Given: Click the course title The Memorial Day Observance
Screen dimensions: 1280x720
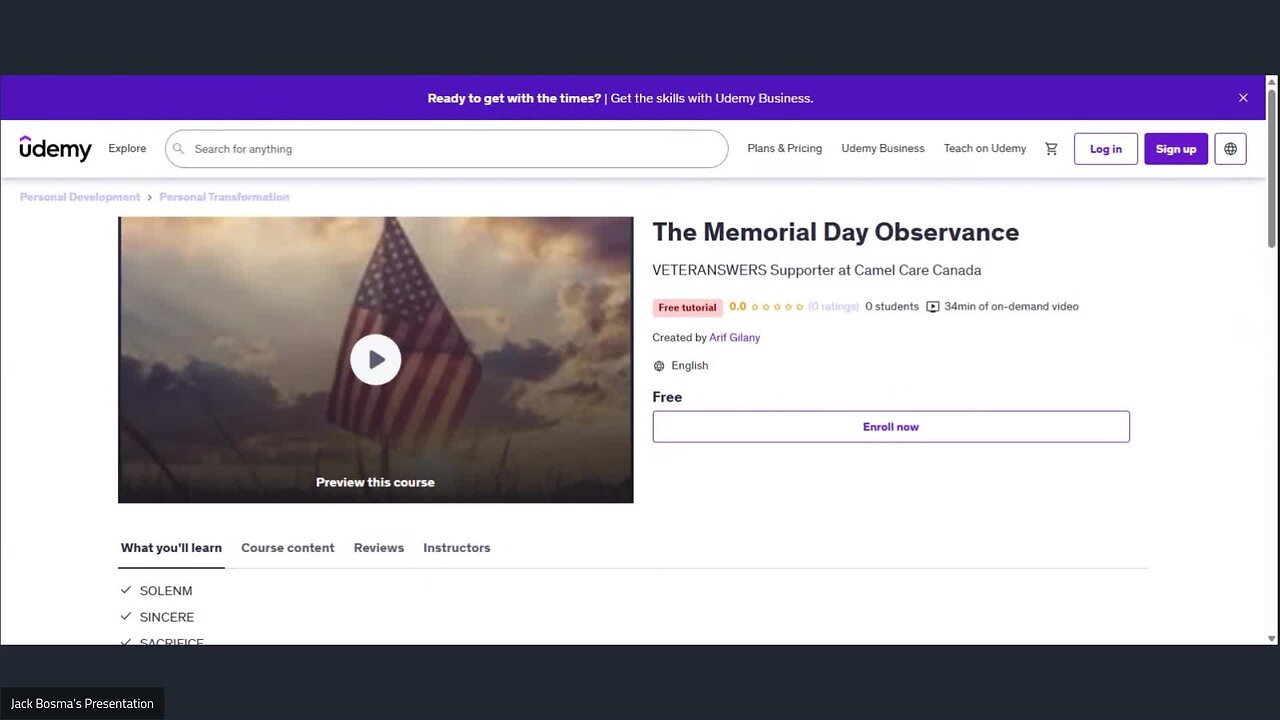Looking at the screenshot, I should [x=836, y=232].
